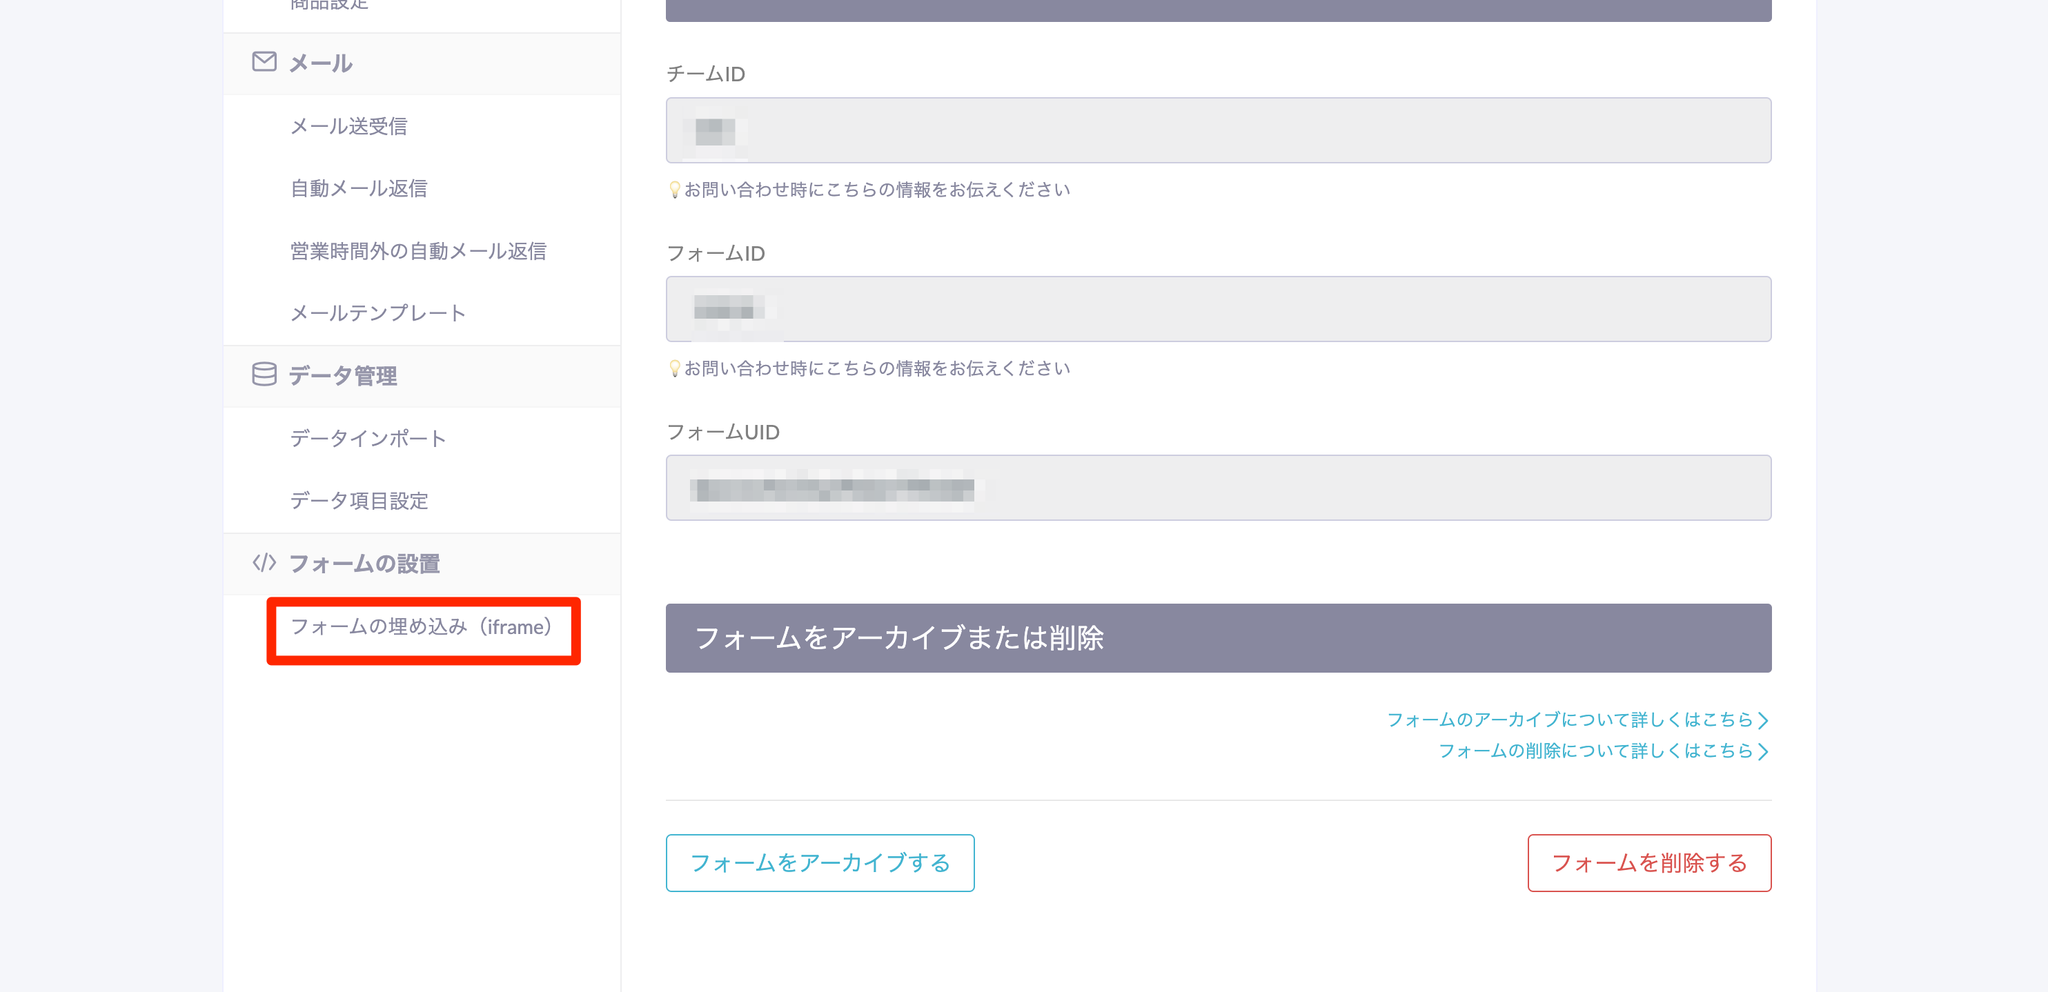Viewport: 2048px width, 992px height.
Task: Select データ項目設定 in sidebar
Action: pyautogui.click(x=358, y=500)
